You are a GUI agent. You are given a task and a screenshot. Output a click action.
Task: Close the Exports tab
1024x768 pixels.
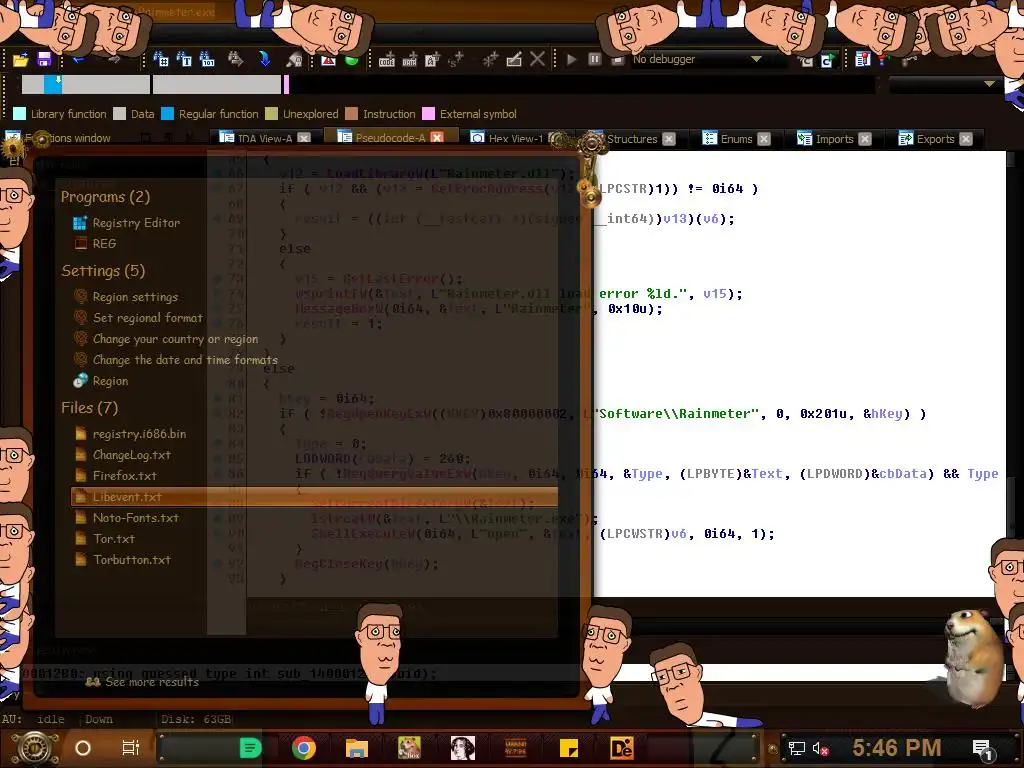966,139
